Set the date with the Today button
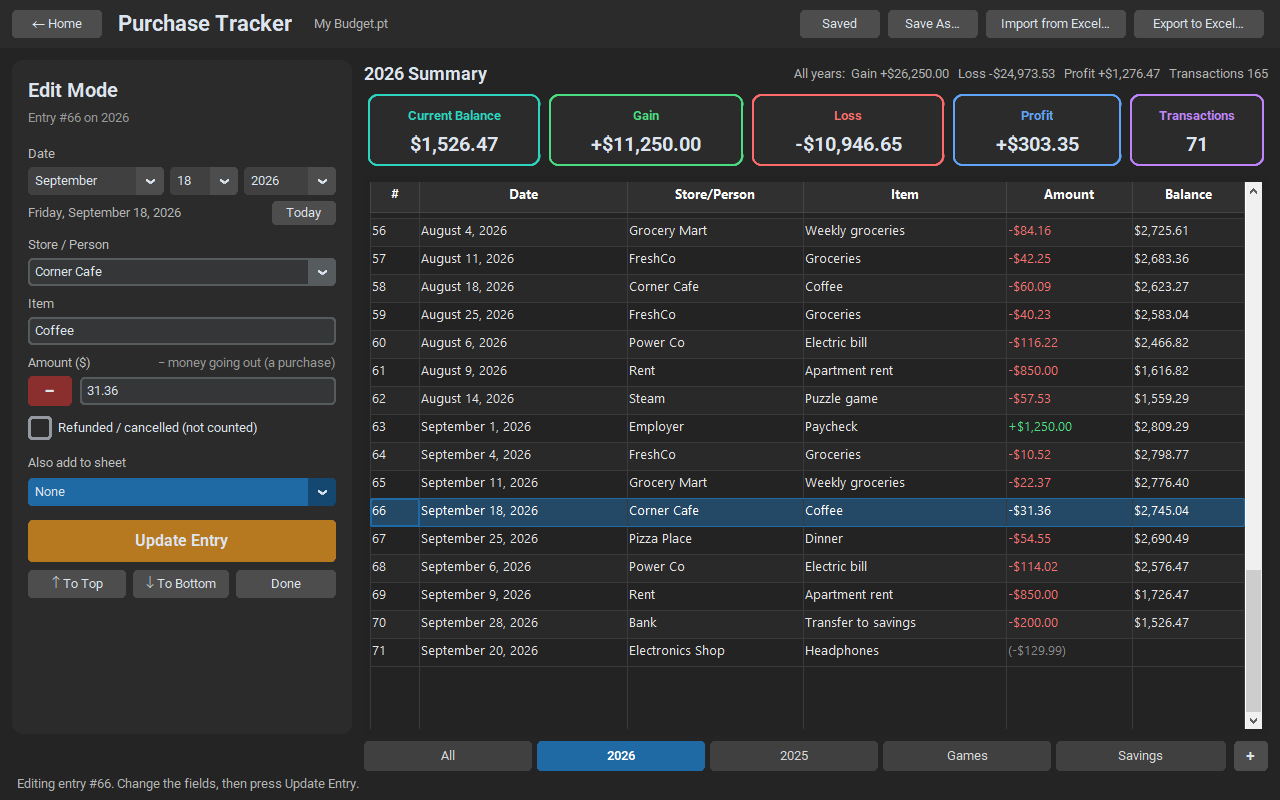The image size is (1280, 800). click(304, 213)
